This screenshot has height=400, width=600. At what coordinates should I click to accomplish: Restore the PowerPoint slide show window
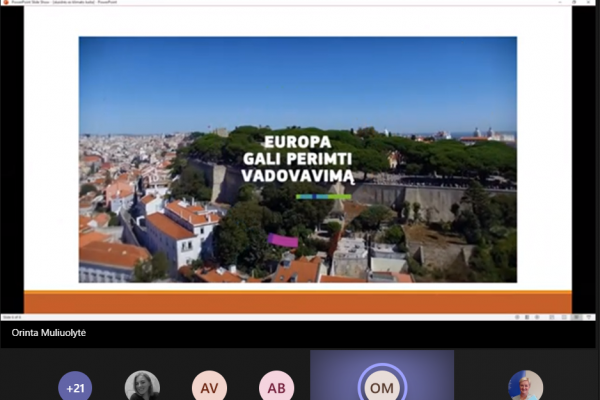(x=574, y=2)
